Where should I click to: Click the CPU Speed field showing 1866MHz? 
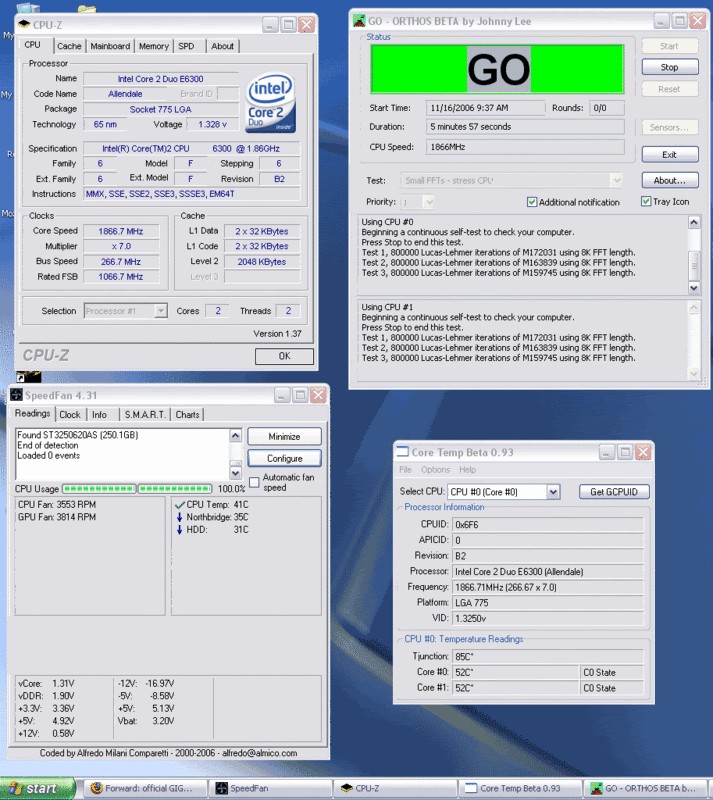525,147
